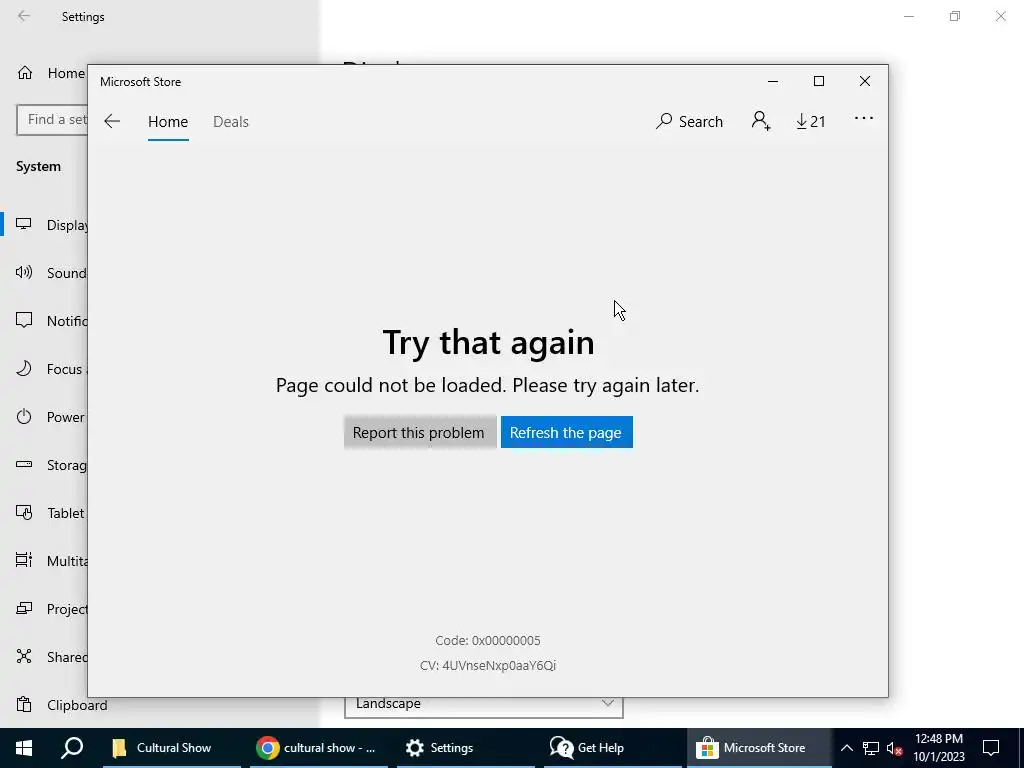Image resolution: width=1024 pixels, height=768 pixels.
Task: Open Multitasking in Settings sidebar
Action: tap(46, 561)
